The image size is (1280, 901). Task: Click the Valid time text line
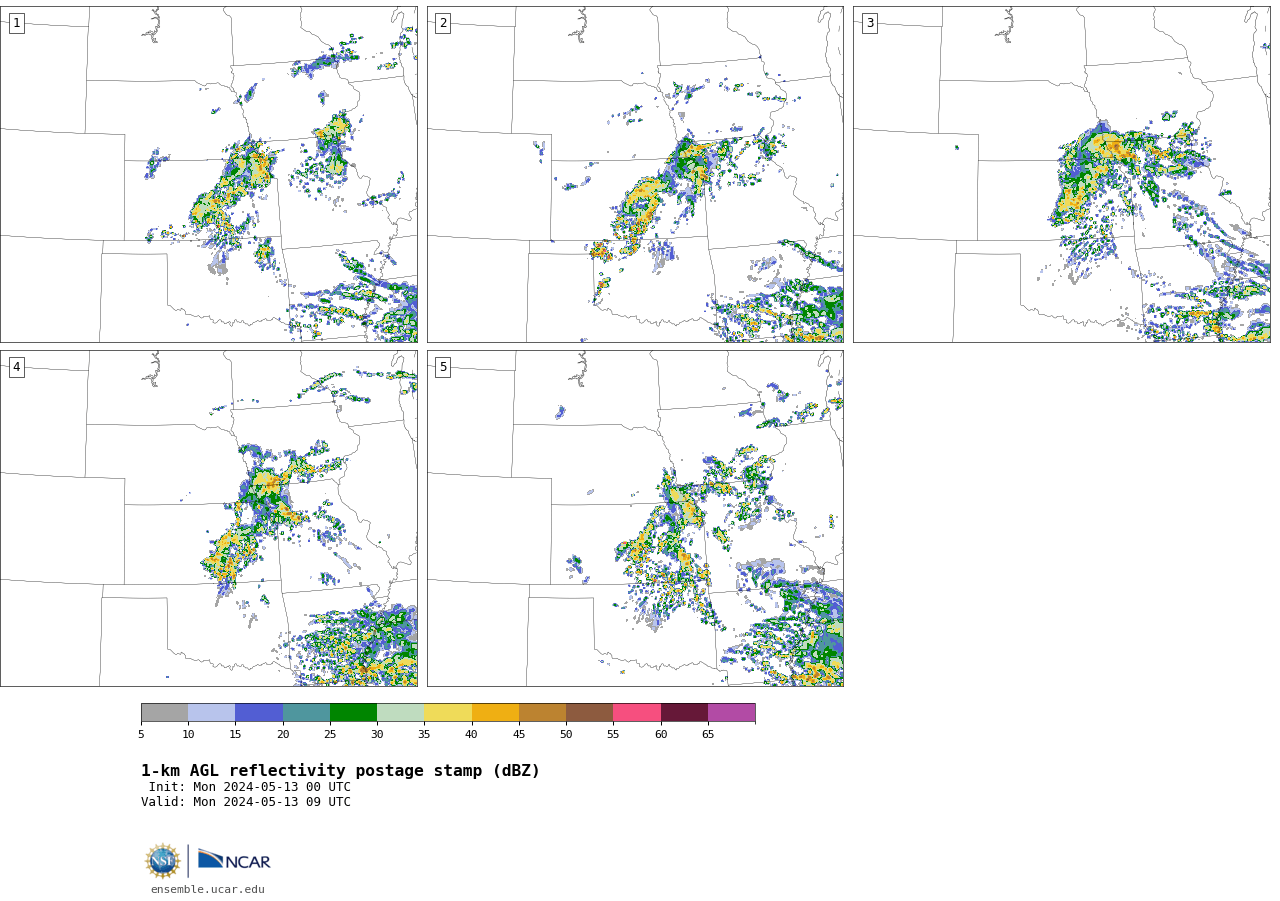246,802
